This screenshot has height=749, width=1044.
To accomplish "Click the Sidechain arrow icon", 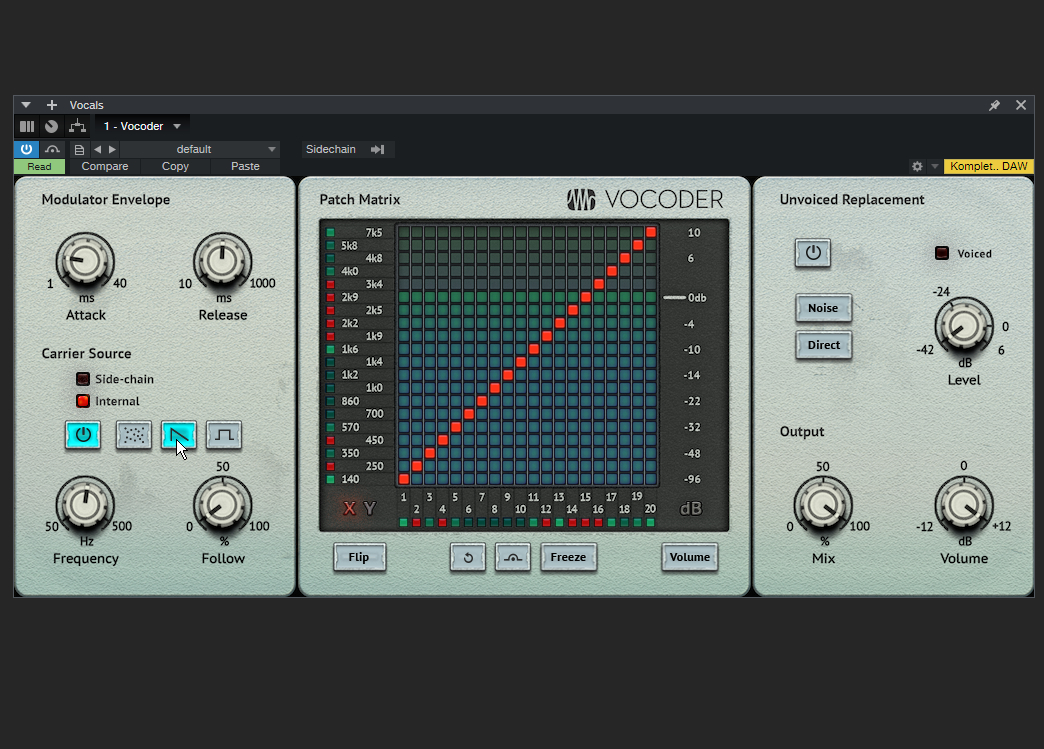I will [x=377, y=149].
